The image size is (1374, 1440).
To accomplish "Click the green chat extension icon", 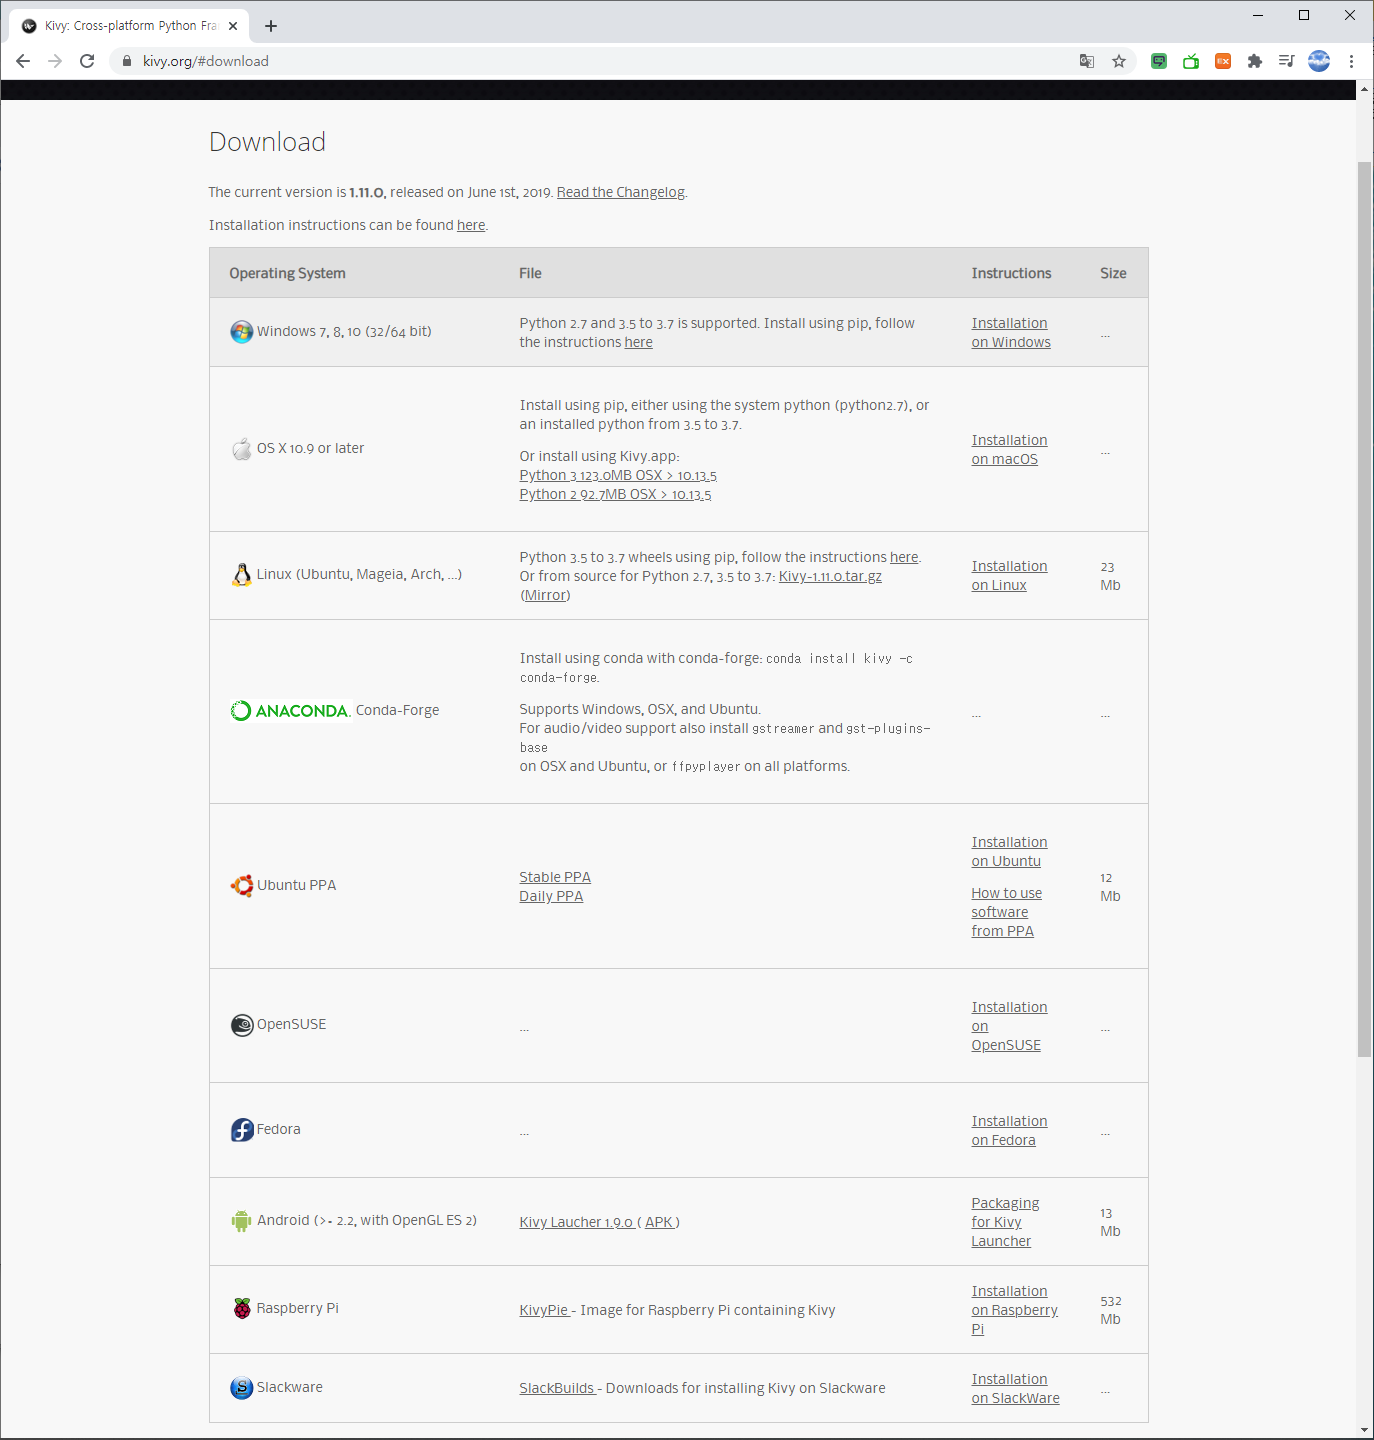I will [x=1159, y=61].
